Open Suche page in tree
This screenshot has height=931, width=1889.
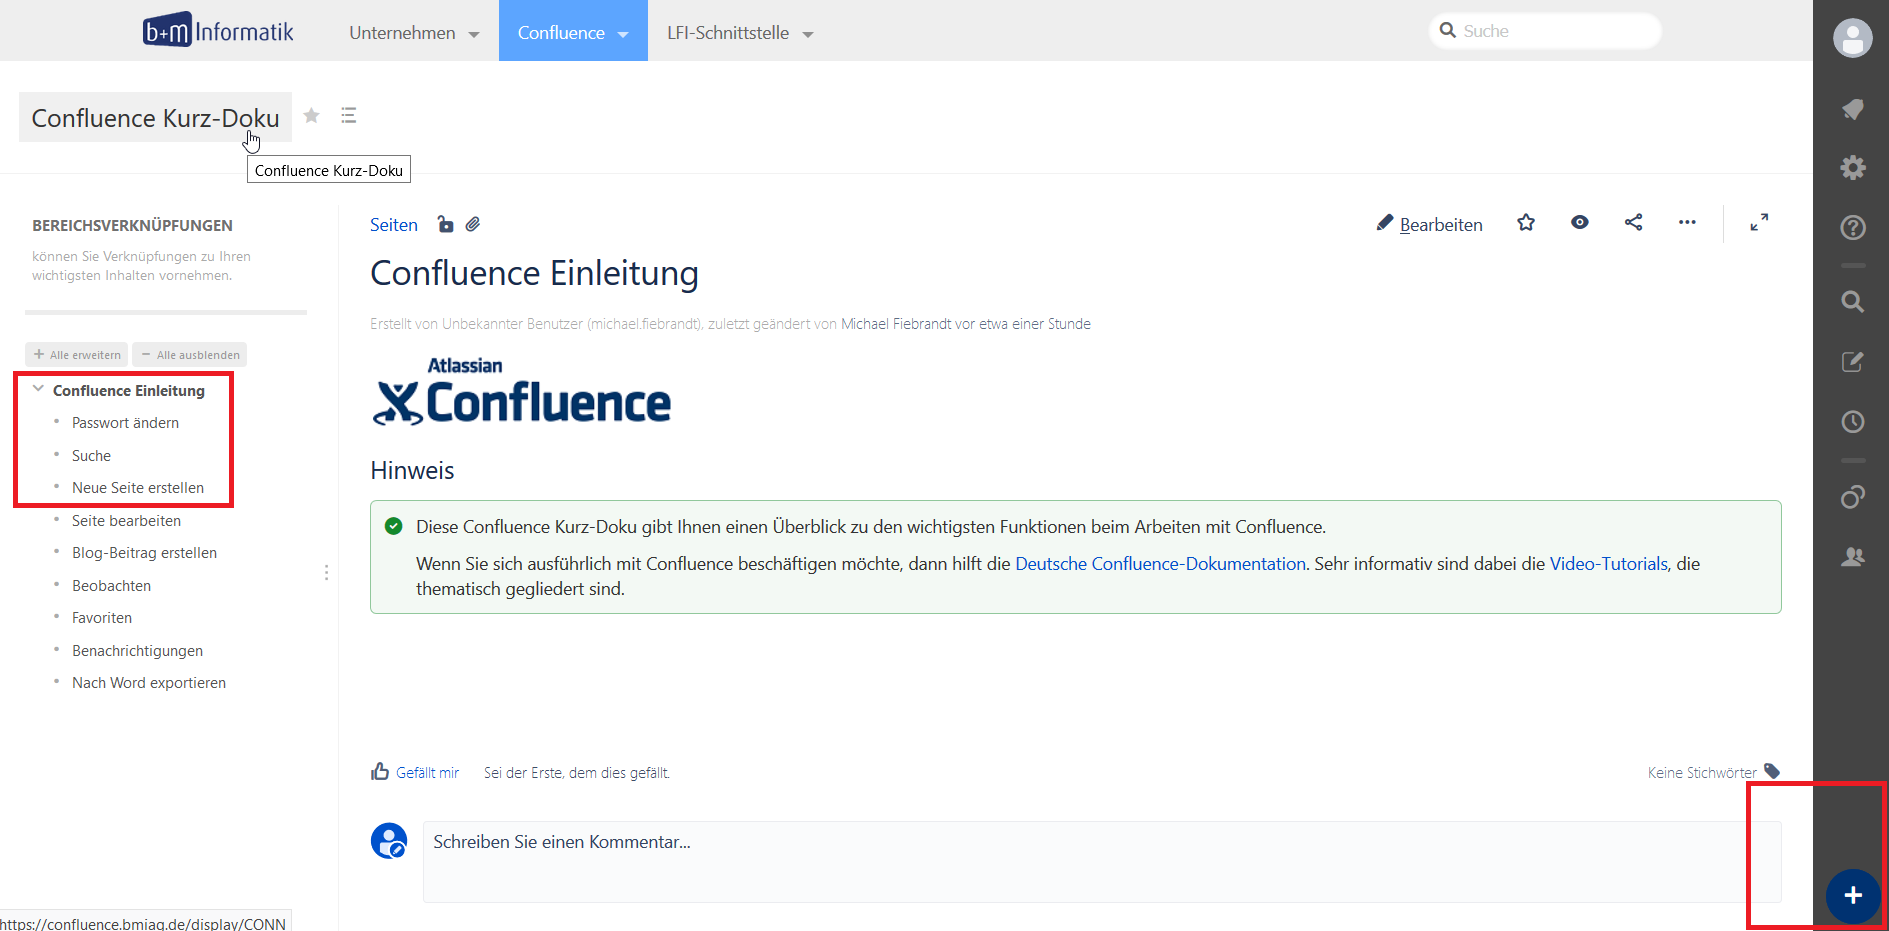[x=91, y=456]
